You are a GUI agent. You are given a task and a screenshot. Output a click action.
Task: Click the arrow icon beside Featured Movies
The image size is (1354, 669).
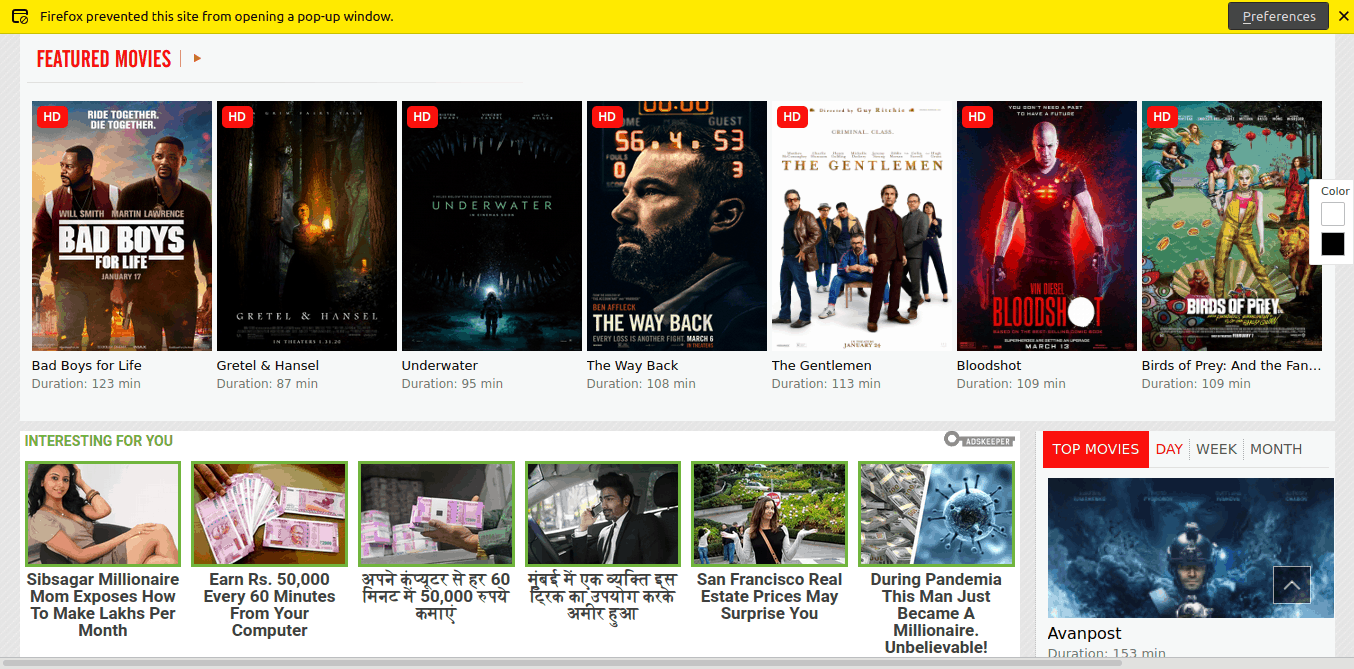click(x=198, y=59)
